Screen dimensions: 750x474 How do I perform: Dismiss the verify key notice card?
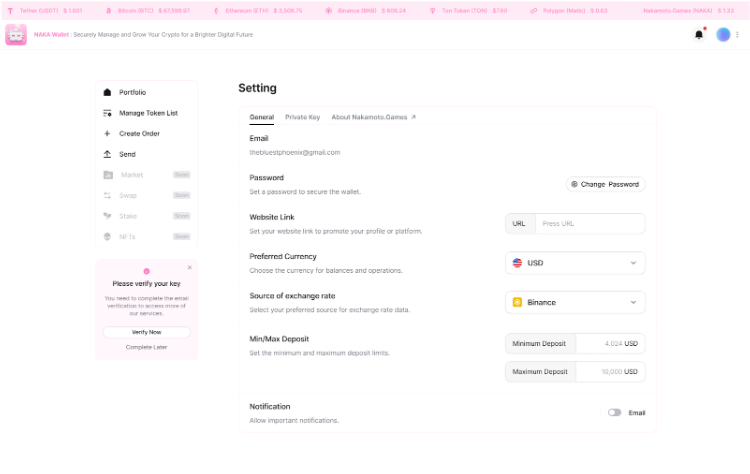[190, 267]
